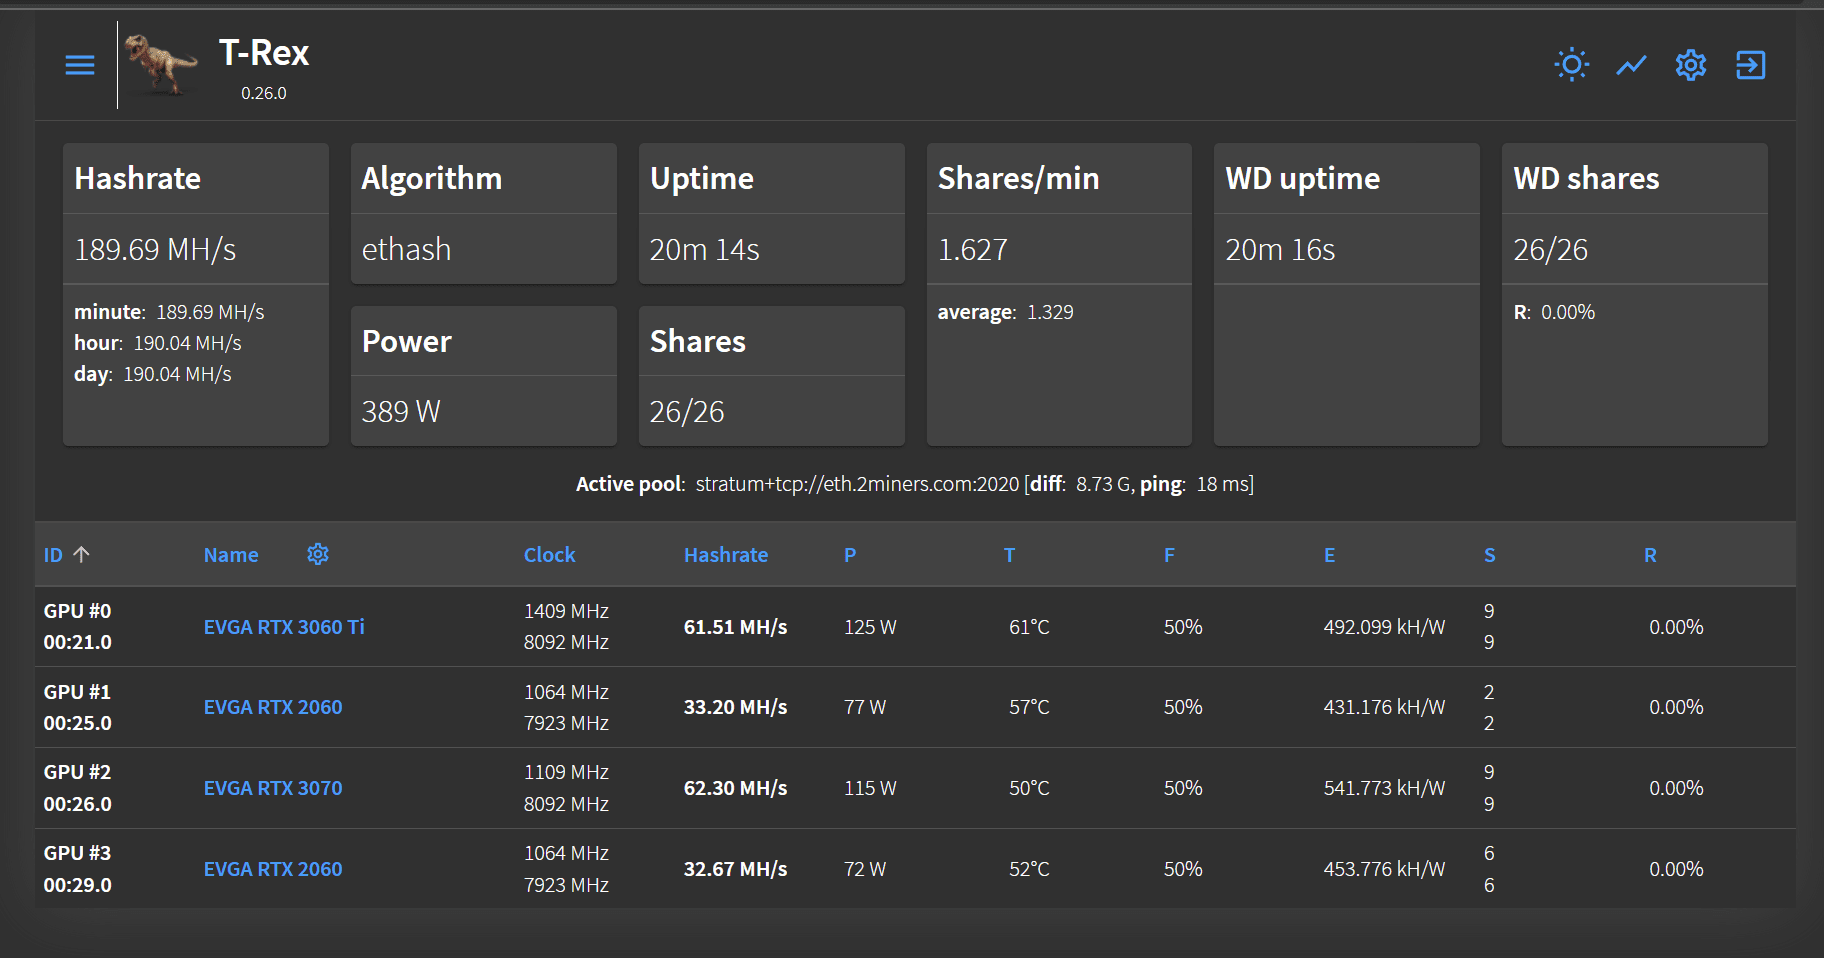Select the GPU #0 row ID cell
Viewport: 1824px width, 958px height.
pos(78,626)
